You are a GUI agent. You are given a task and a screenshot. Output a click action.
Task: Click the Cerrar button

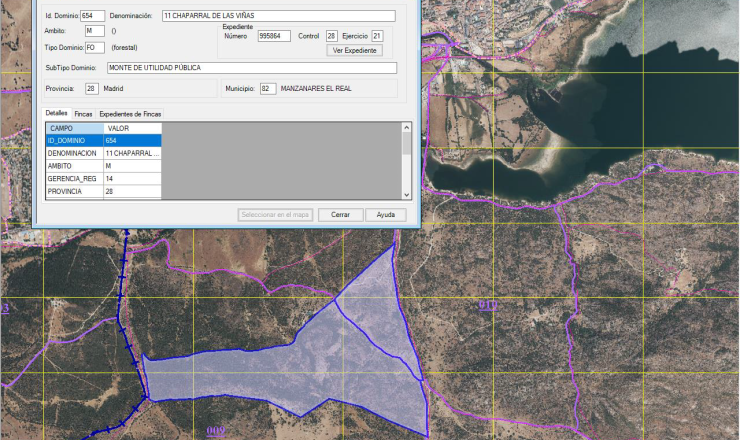(340, 215)
